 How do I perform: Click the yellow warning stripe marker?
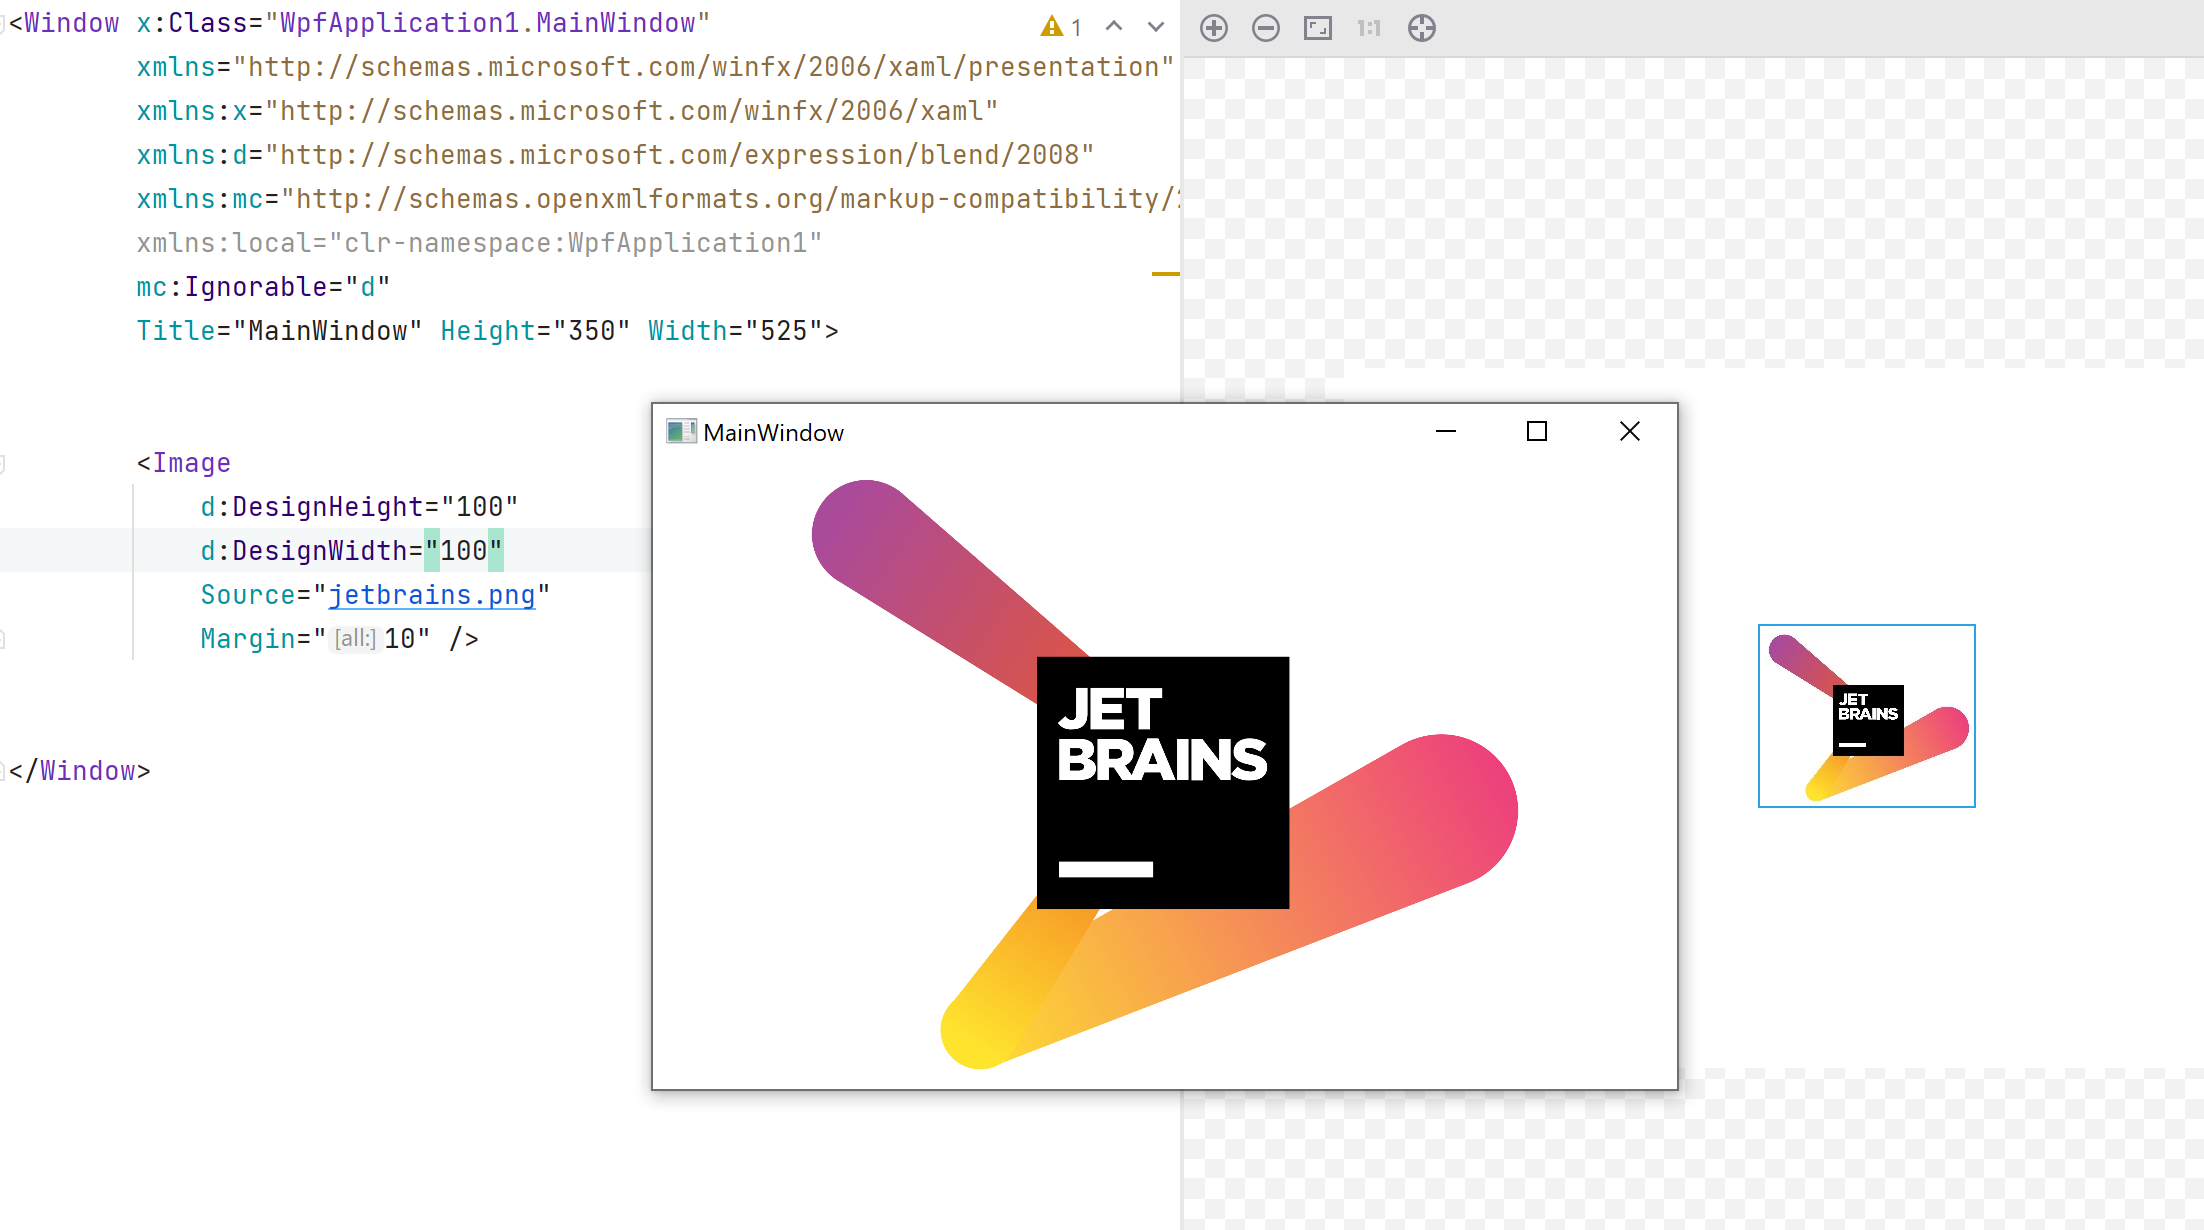[x=1166, y=273]
